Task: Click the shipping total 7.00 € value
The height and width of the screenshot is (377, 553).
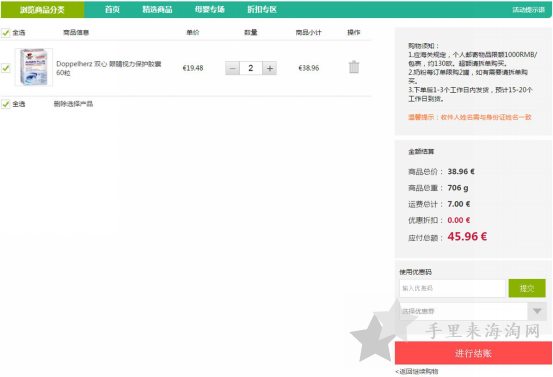Action: pos(458,204)
